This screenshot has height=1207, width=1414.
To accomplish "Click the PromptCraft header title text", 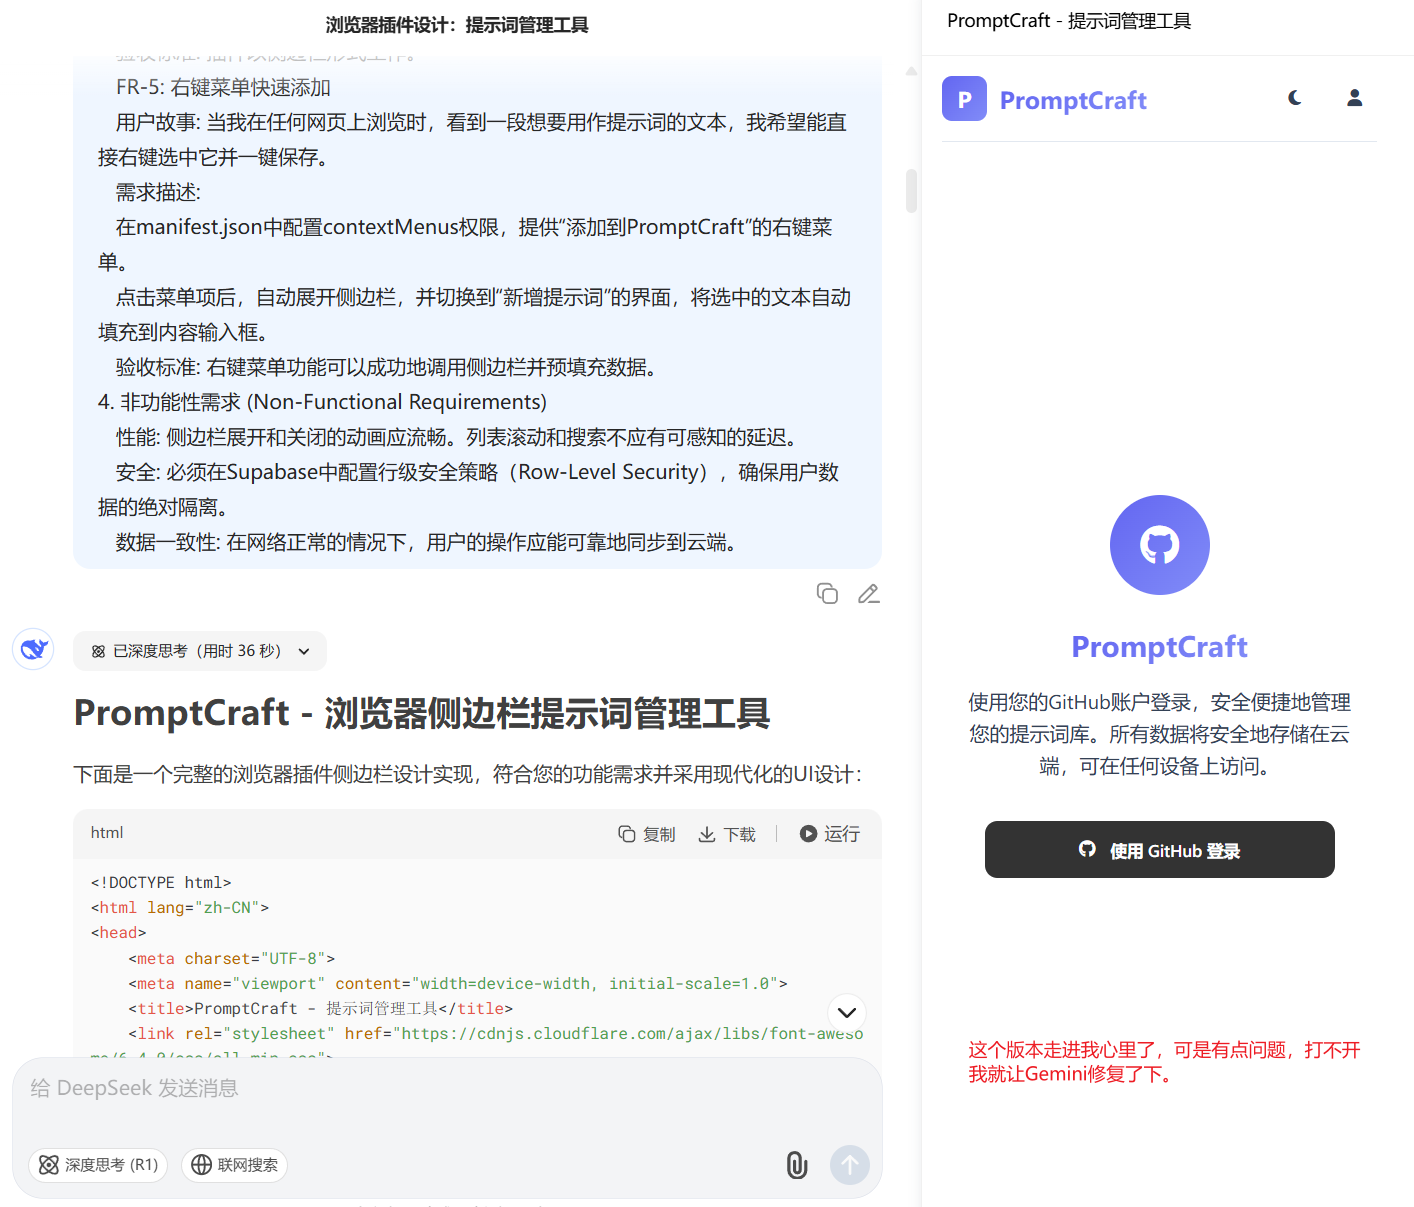I will [1073, 100].
